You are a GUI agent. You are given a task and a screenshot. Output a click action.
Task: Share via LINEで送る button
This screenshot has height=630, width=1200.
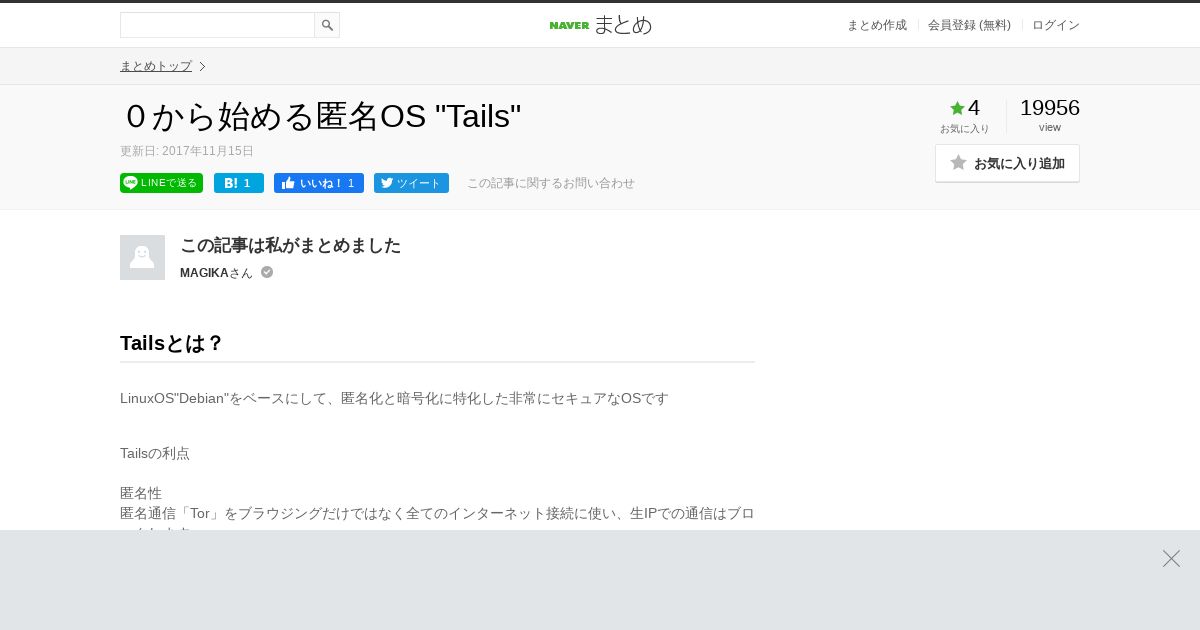tap(161, 183)
